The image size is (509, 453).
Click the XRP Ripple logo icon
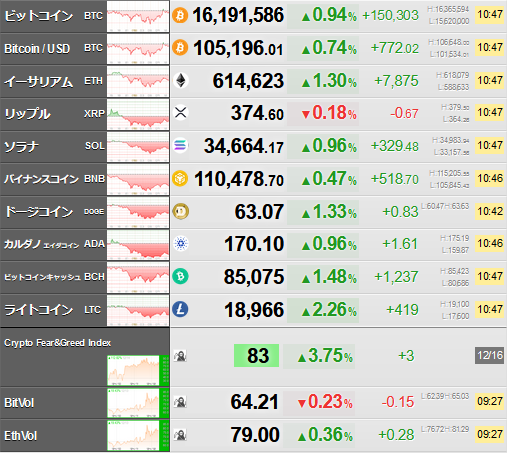click(x=181, y=113)
